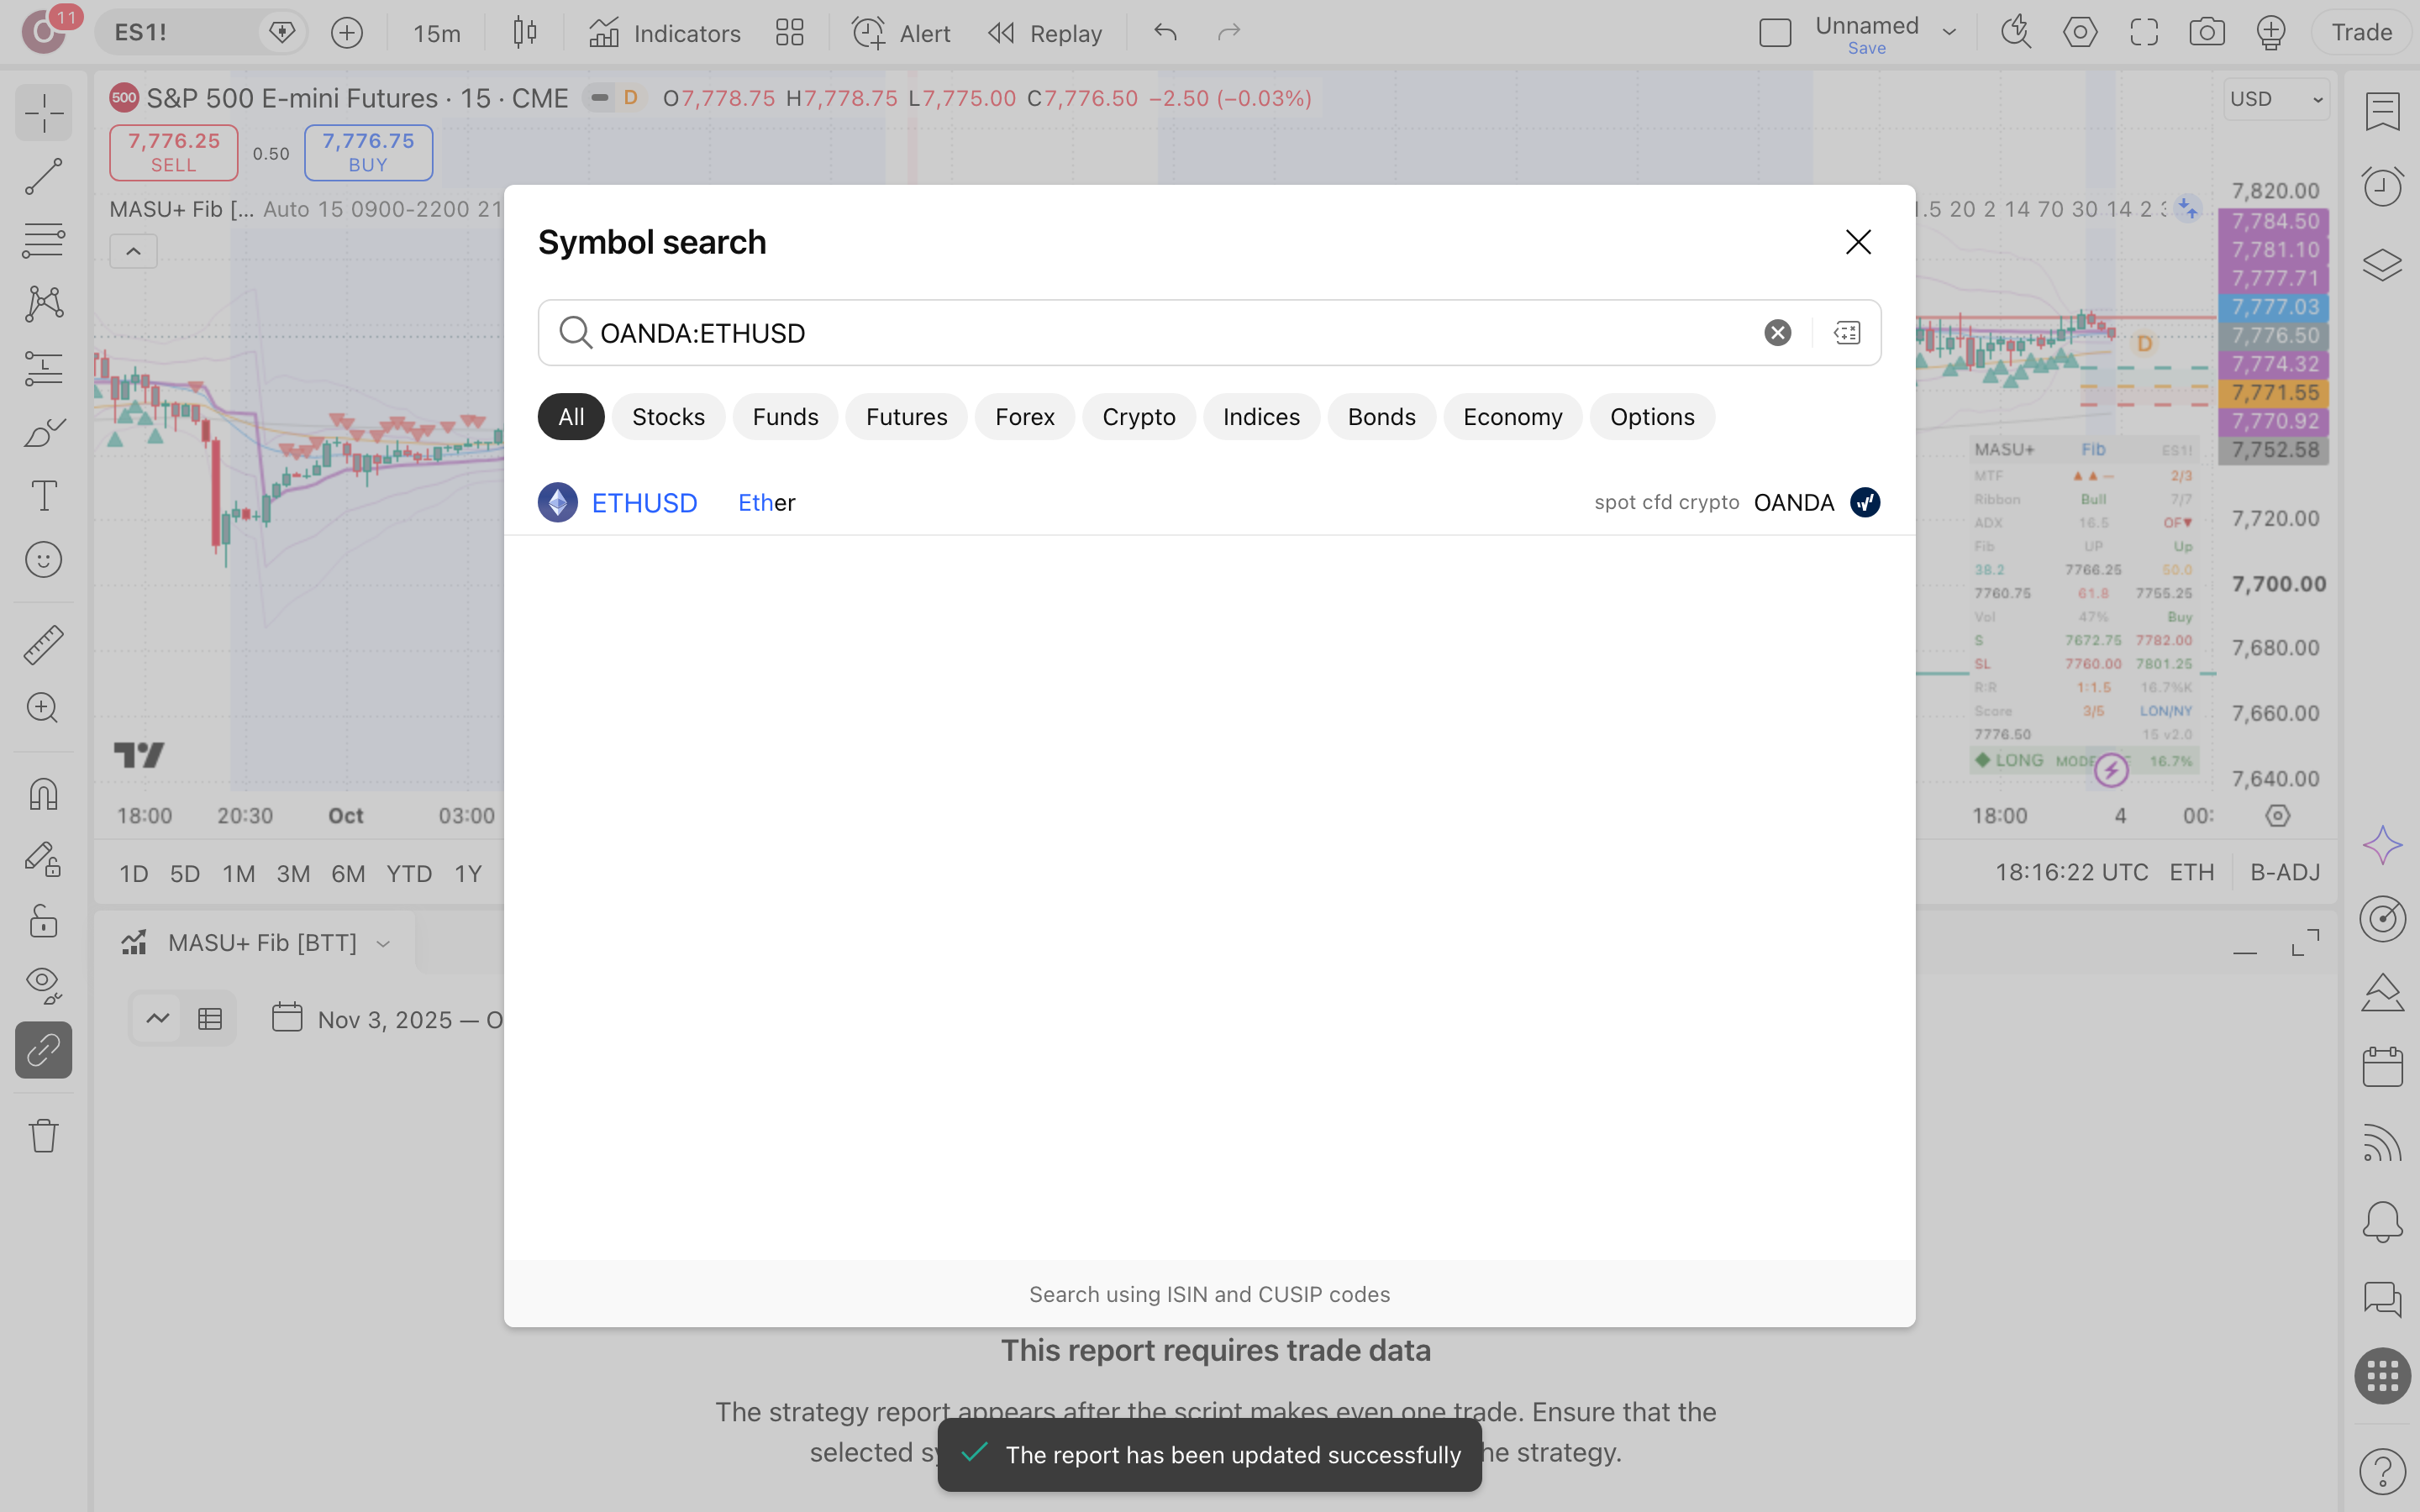Expand the MASU+ Fib [BTT] strategy dropdown

click(382, 943)
